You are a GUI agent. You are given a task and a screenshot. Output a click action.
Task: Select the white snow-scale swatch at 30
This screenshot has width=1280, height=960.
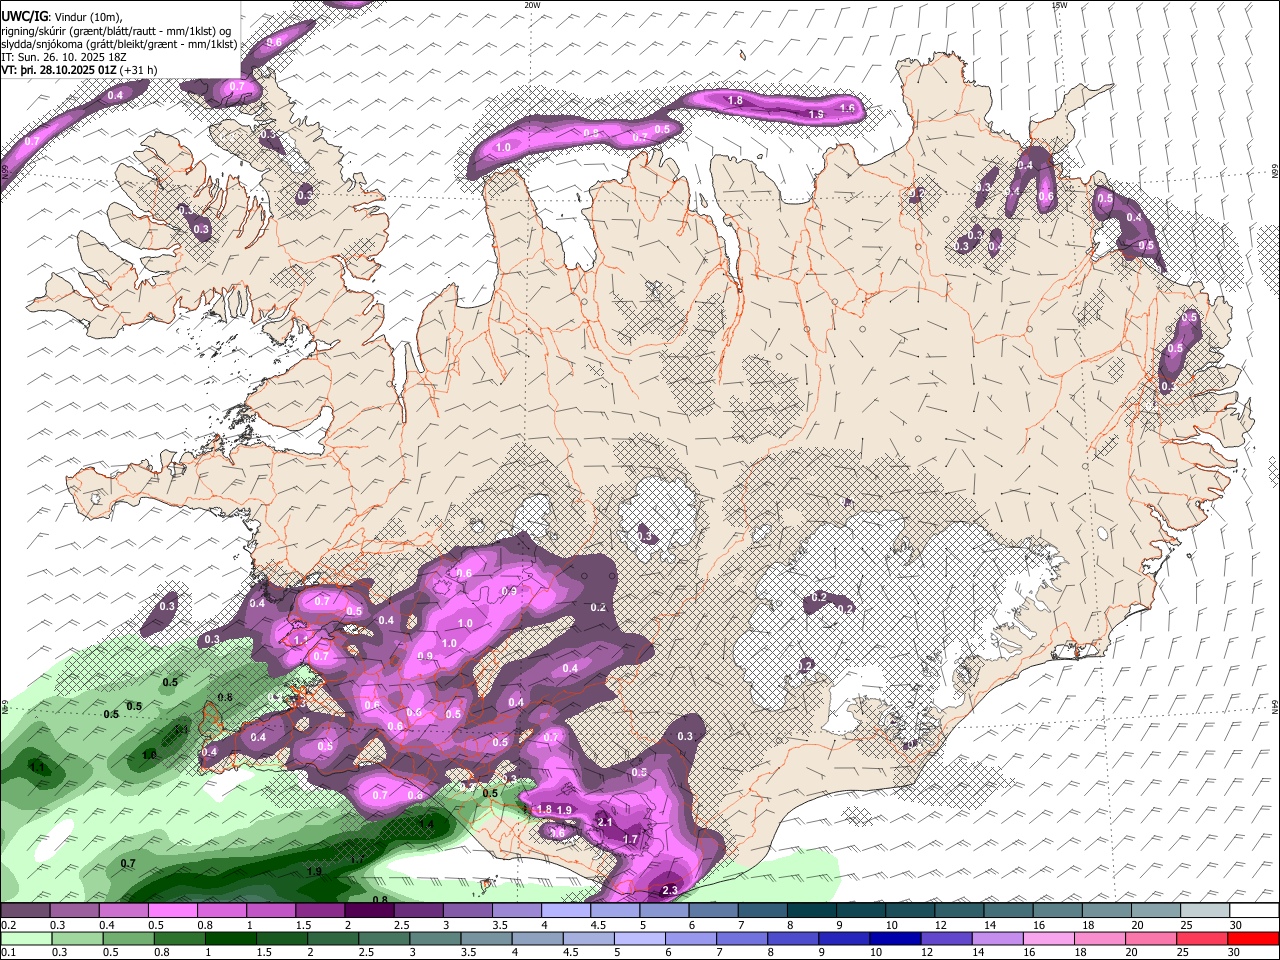tap(1253, 910)
